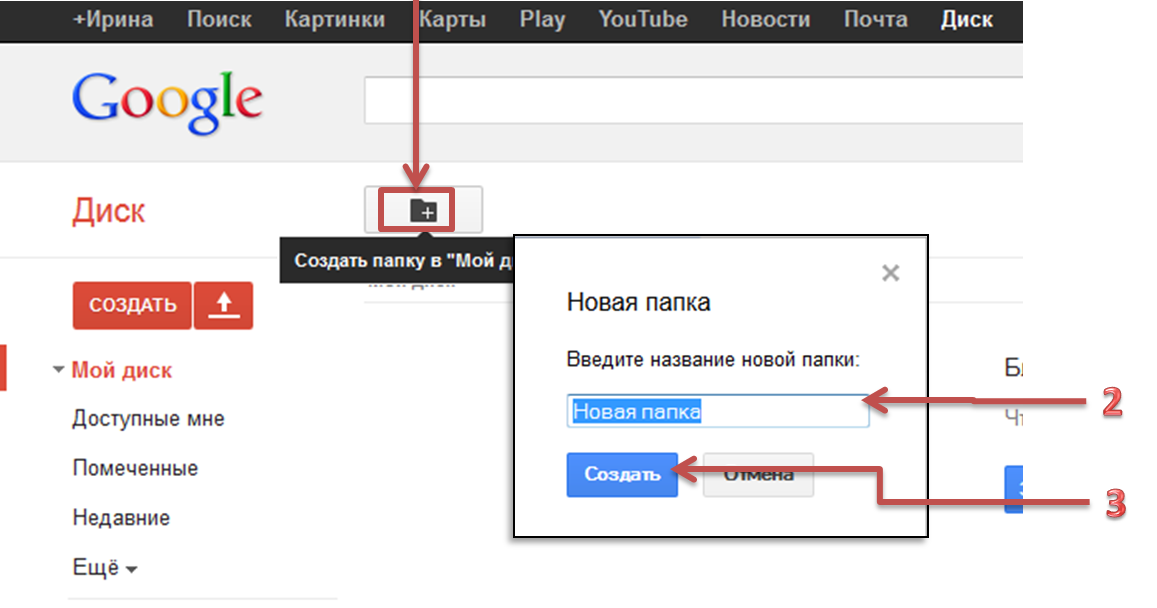The width and height of the screenshot is (1157, 608).
Task: Collapse the Мой диск tree arrow
Action: tap(58, 370)
